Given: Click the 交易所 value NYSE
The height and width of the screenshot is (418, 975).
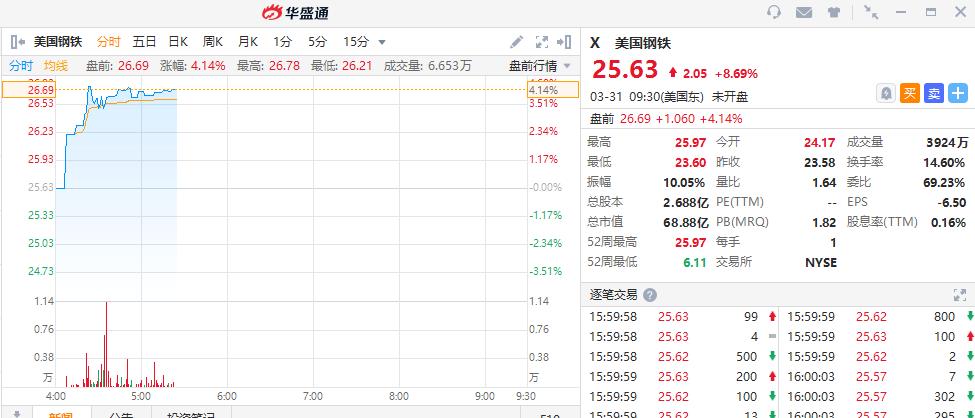Looking at the screenshot, I should (821, 262).
